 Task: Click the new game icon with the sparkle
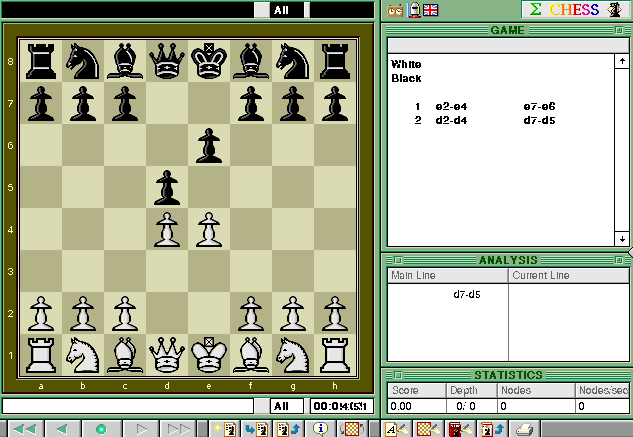[x=224, y=429]
